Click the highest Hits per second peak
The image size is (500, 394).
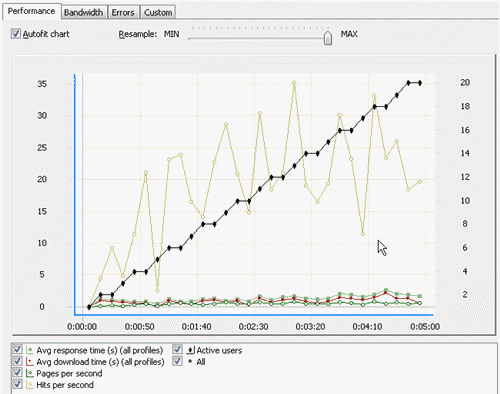click(294, 83)
